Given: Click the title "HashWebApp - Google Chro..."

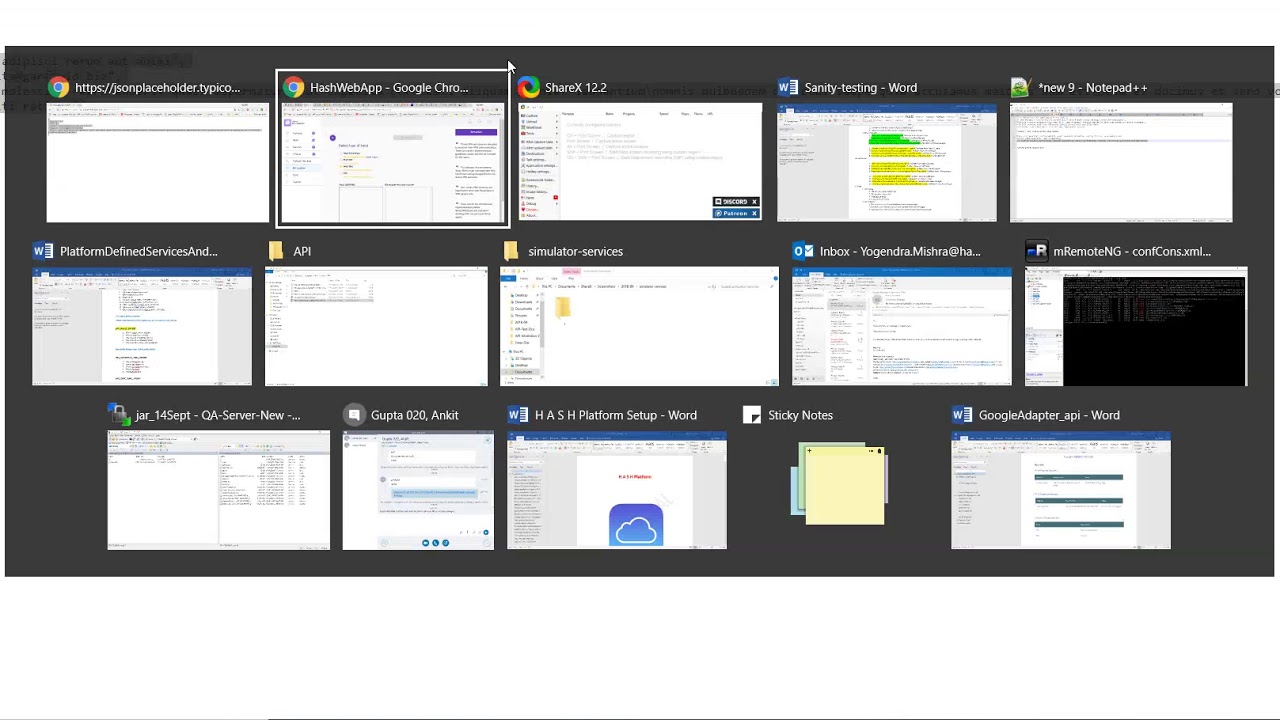Looking at the screenshot, I should [x=389, y=88].
